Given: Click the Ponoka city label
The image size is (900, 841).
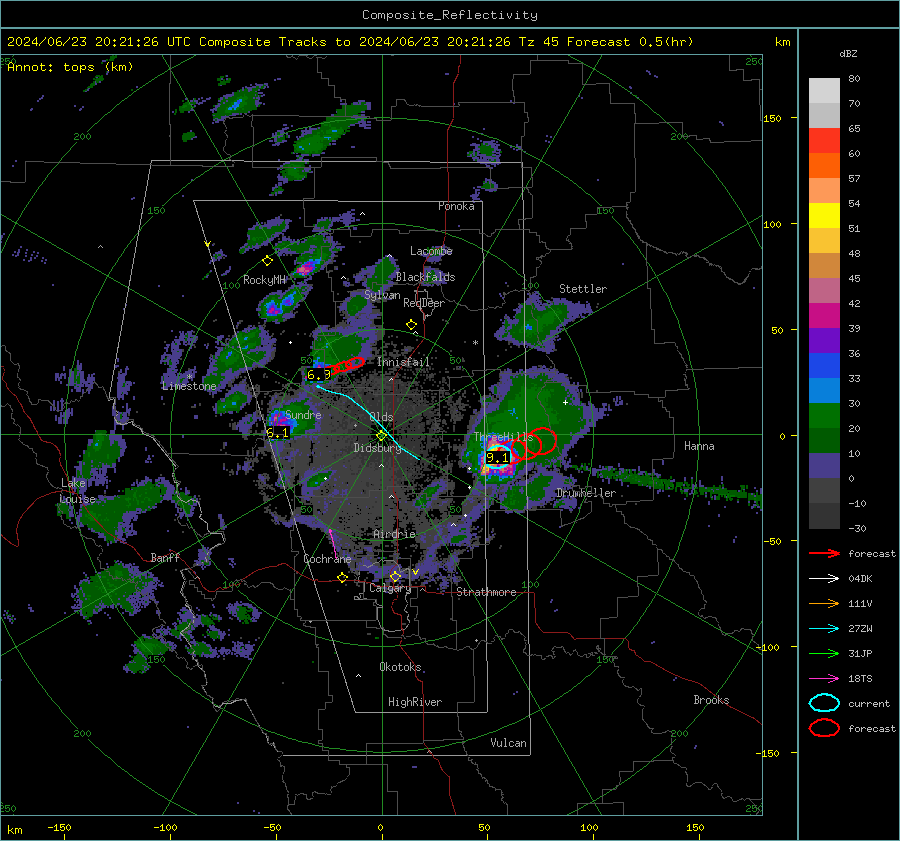Looking at the screenshot, I should 456,206.
